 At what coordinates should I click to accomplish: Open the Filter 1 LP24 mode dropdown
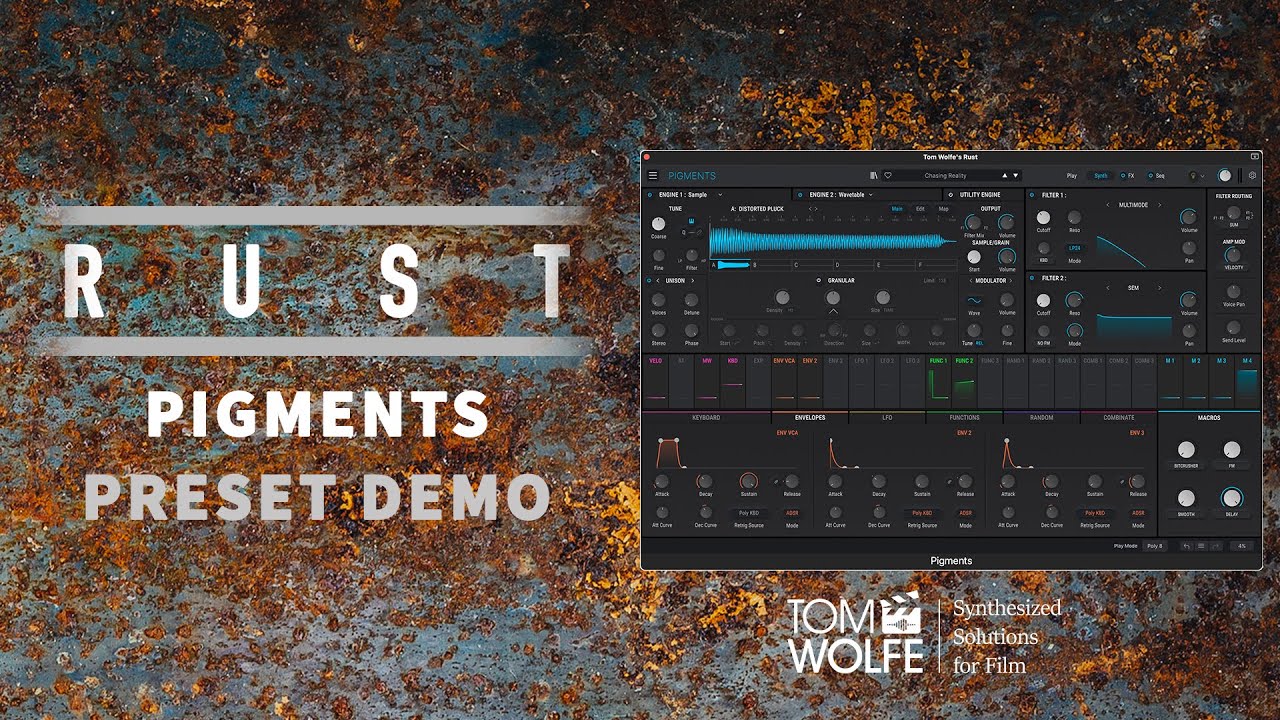click(x=1074, y=247)
